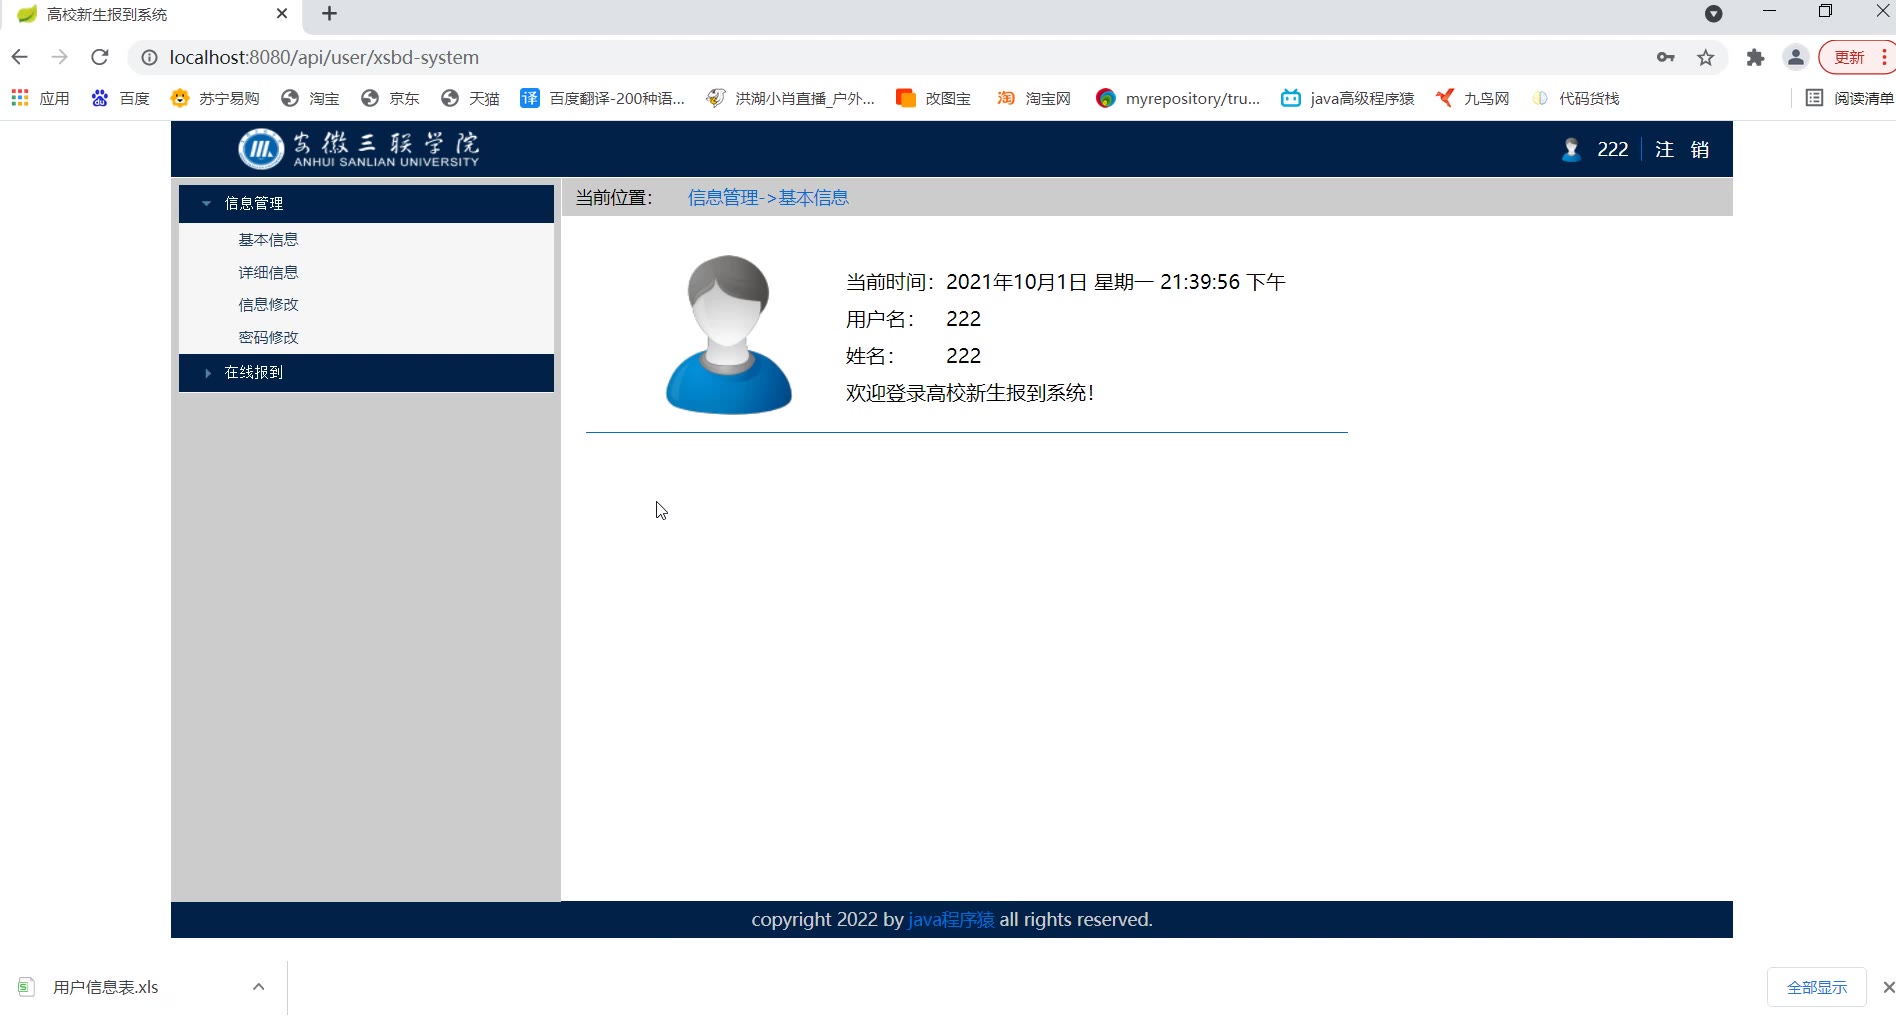Screen dimensions: 1896x1016
Task: Open the 淘宝网 bookmark
Action: pyautogui.click(x=1033, y=98)
